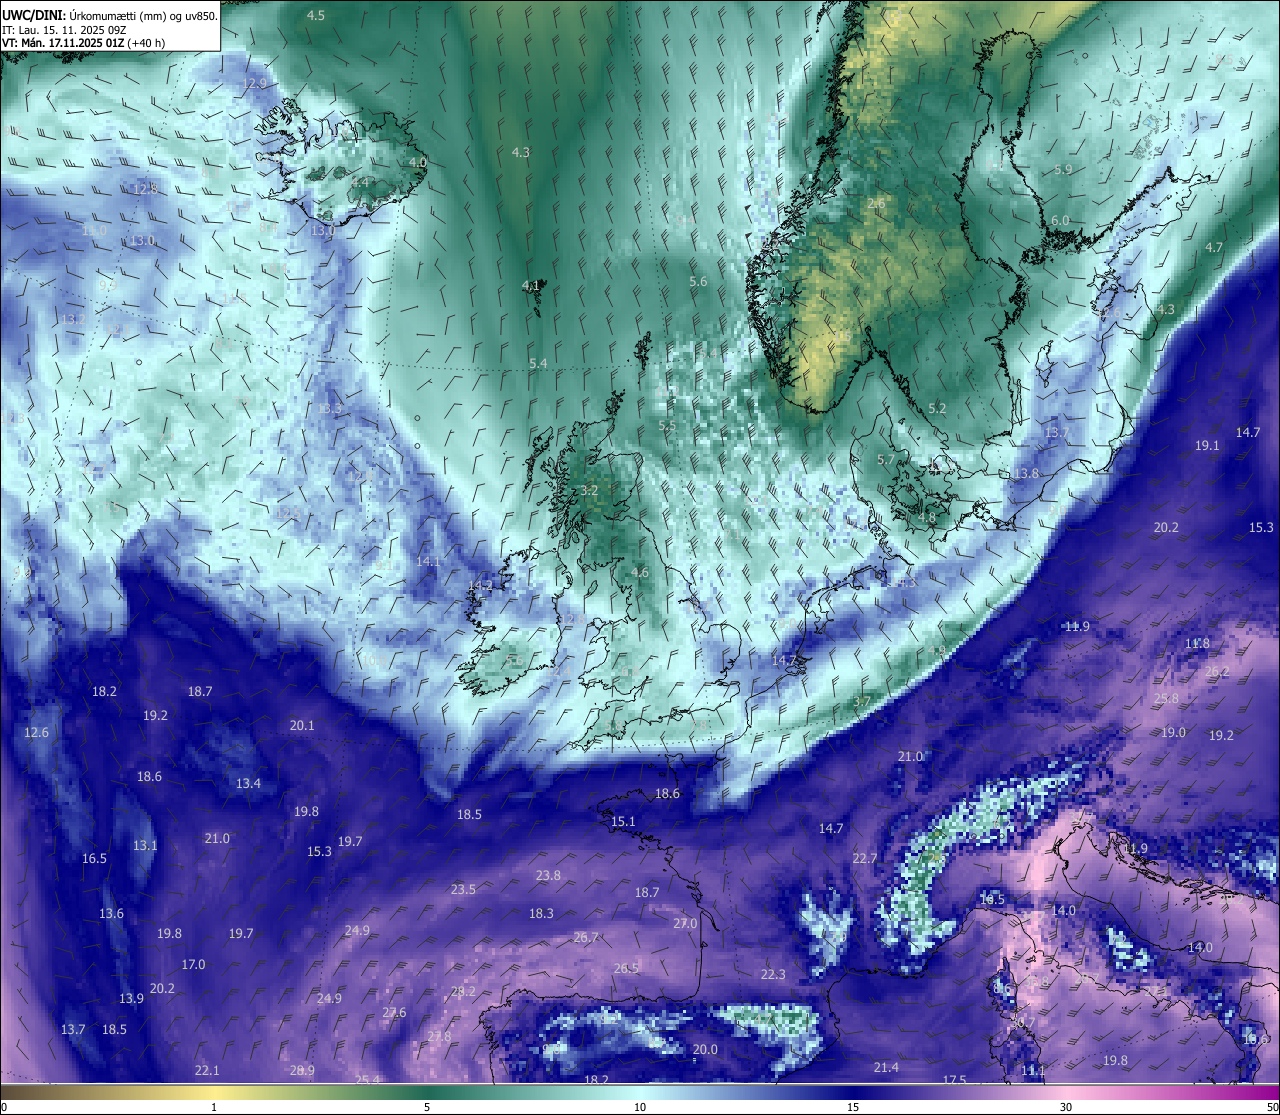Image resolution: width=1280 pixels, height=1115 pixels.
Task: Click the 13.4 value on the map
Action: 248,783
